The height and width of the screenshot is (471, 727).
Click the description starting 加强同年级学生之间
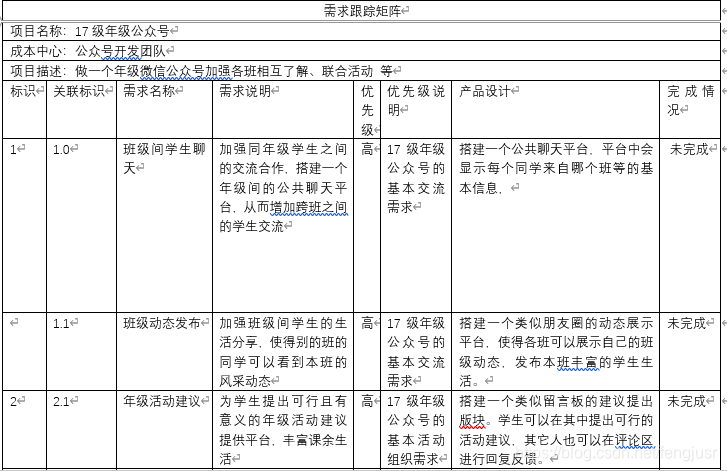tap(283, 188)
